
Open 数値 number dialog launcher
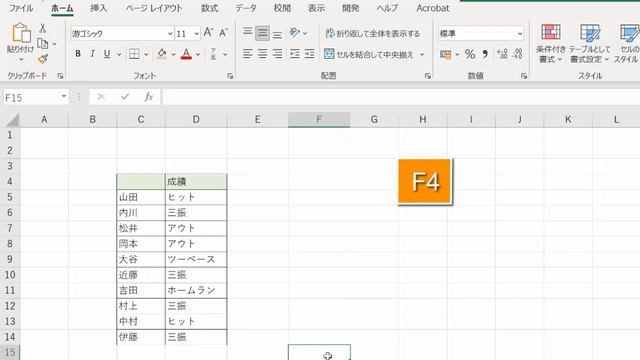tap(524, 76)
